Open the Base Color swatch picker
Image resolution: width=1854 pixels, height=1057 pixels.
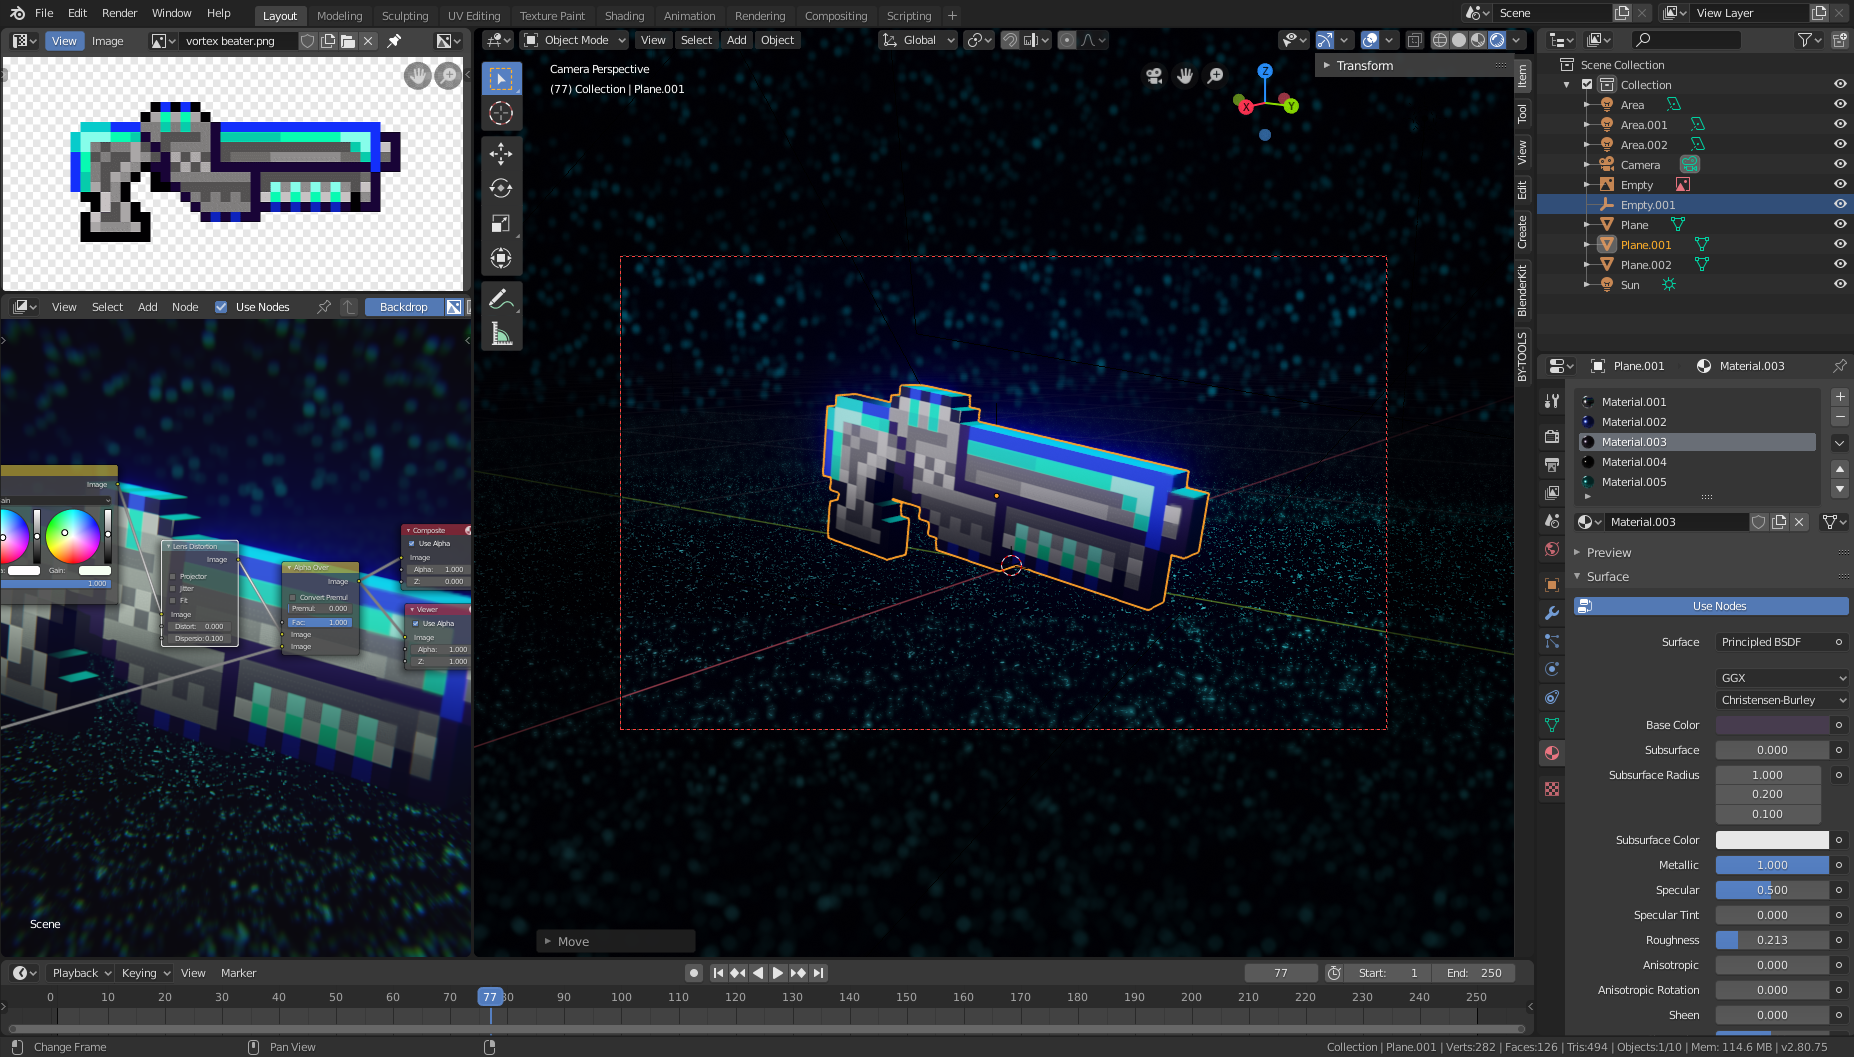coord(1770,725)
